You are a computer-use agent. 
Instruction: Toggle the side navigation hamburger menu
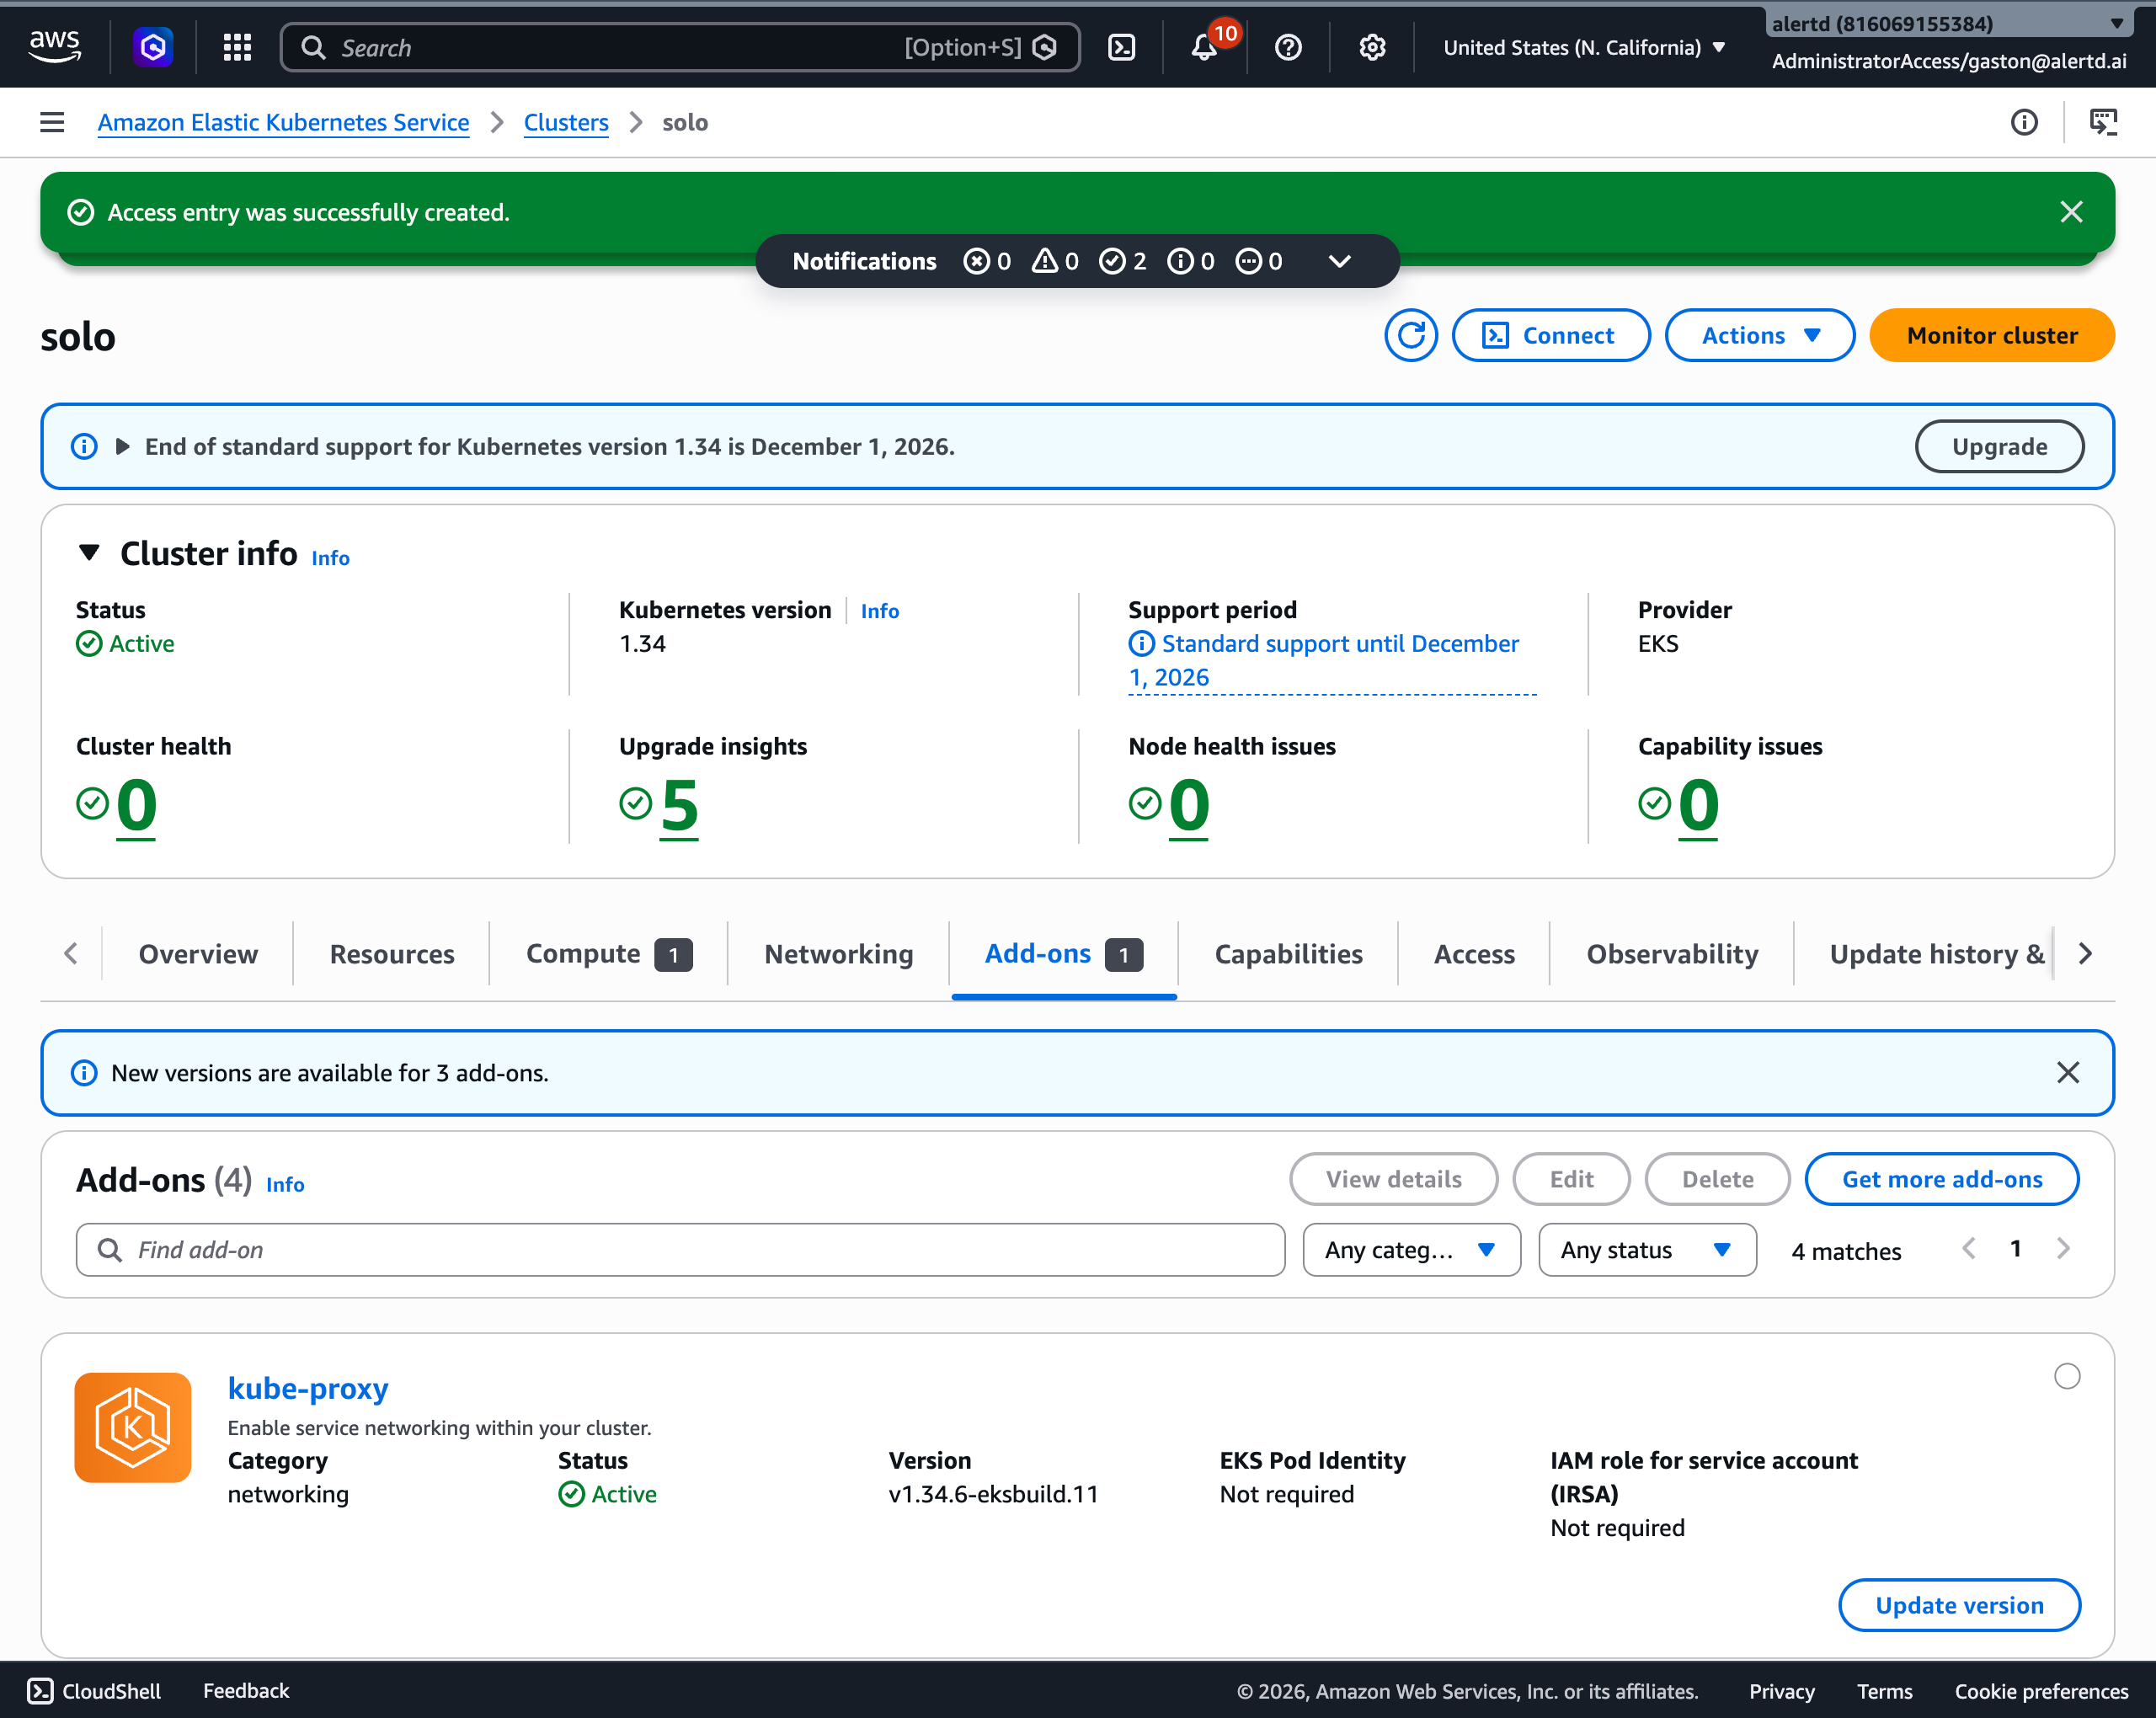52,122
